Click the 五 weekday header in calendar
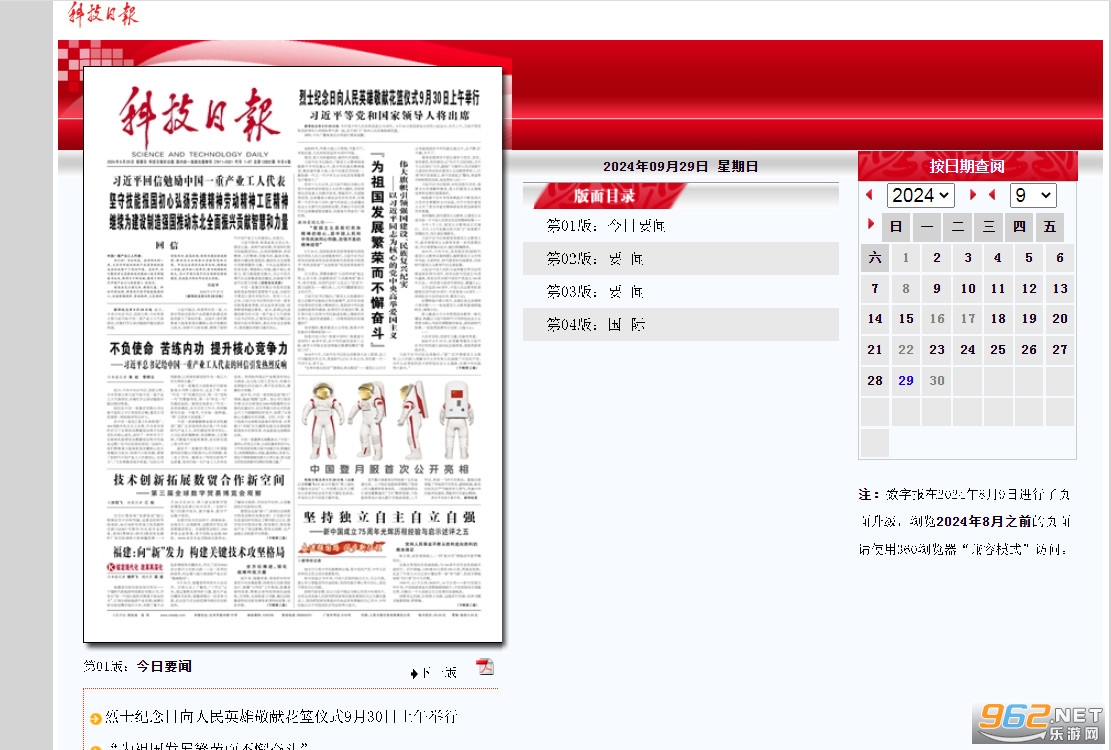This screenshot has height=750, width=1111. (1050, 227)
